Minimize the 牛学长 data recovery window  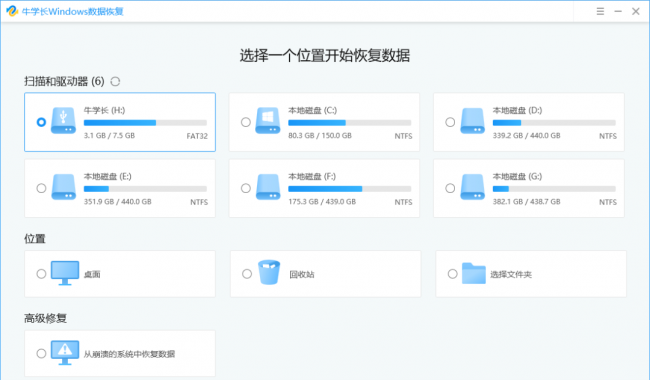[618, 11]
